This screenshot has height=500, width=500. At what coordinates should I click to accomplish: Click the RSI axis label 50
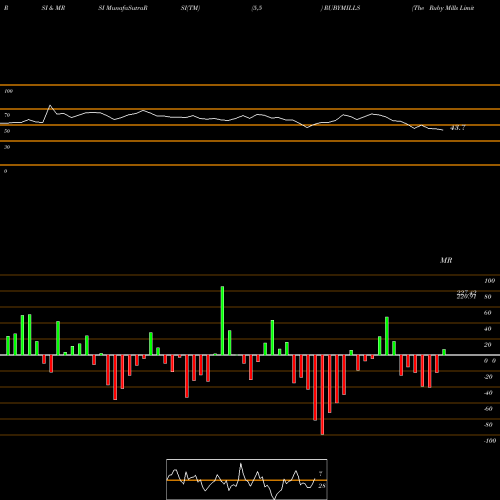click(x=7, y=131)
